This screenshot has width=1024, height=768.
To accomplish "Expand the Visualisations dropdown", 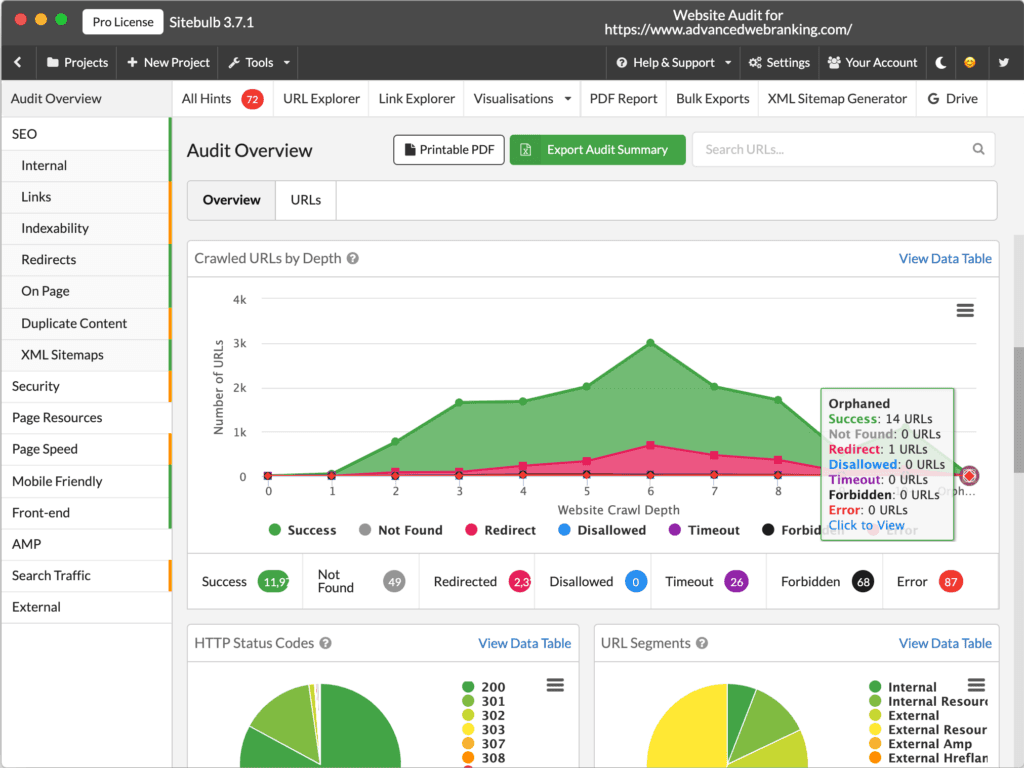I will 522,99.
